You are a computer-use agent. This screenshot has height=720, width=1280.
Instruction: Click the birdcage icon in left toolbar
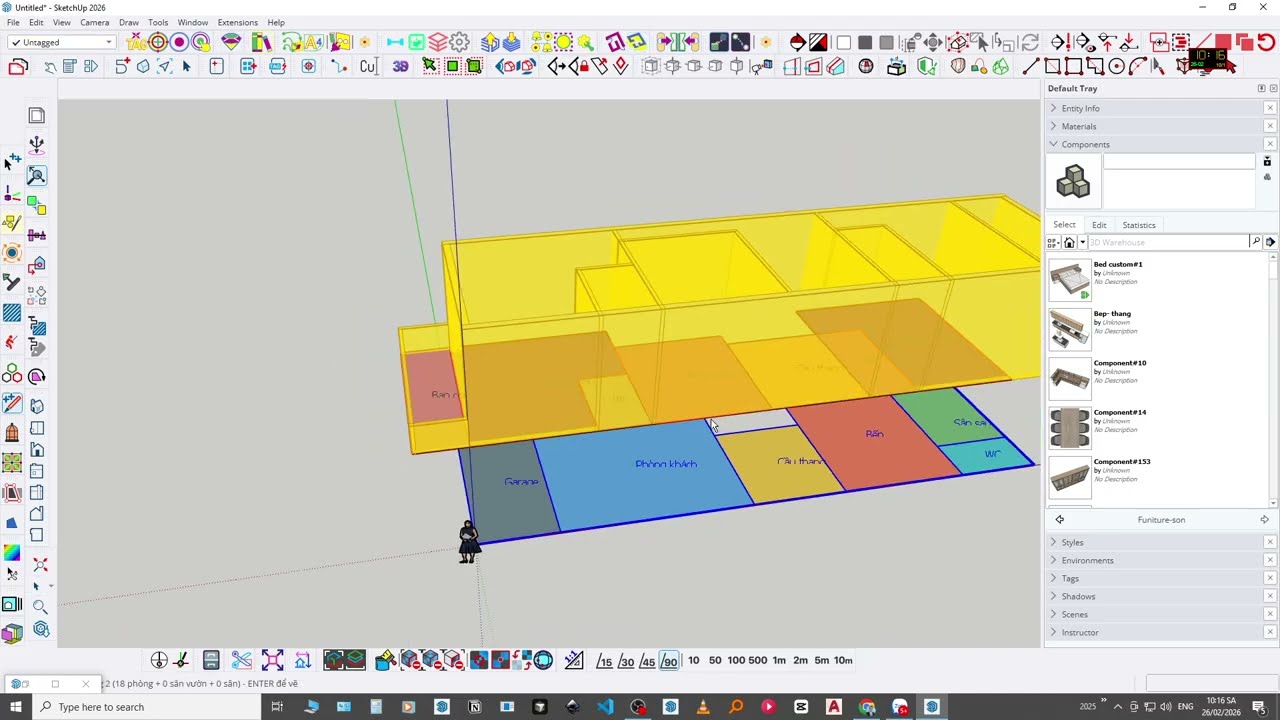tap(12, 432)
